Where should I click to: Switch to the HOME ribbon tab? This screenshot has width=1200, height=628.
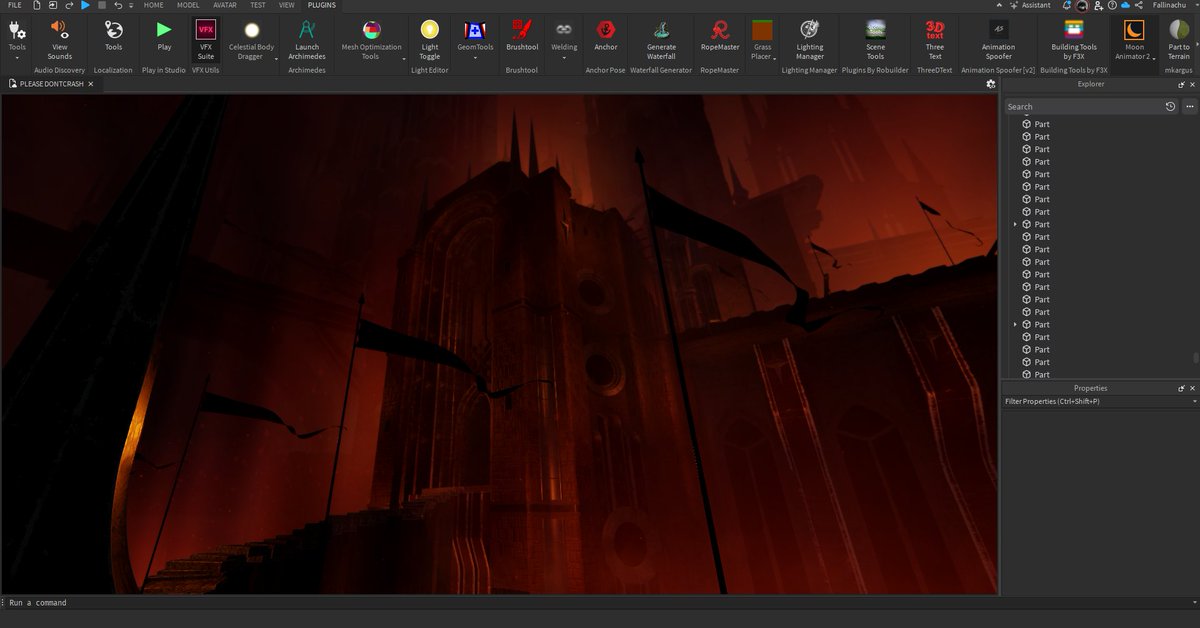tap(153, 5)
